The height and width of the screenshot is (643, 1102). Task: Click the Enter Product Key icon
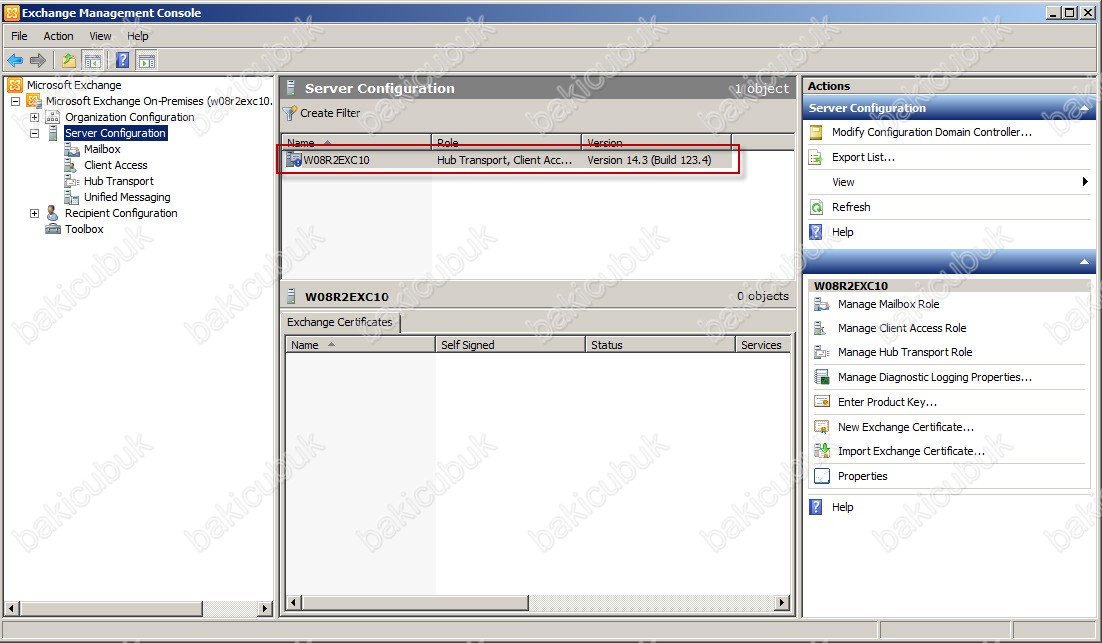(x=822, y=402)
